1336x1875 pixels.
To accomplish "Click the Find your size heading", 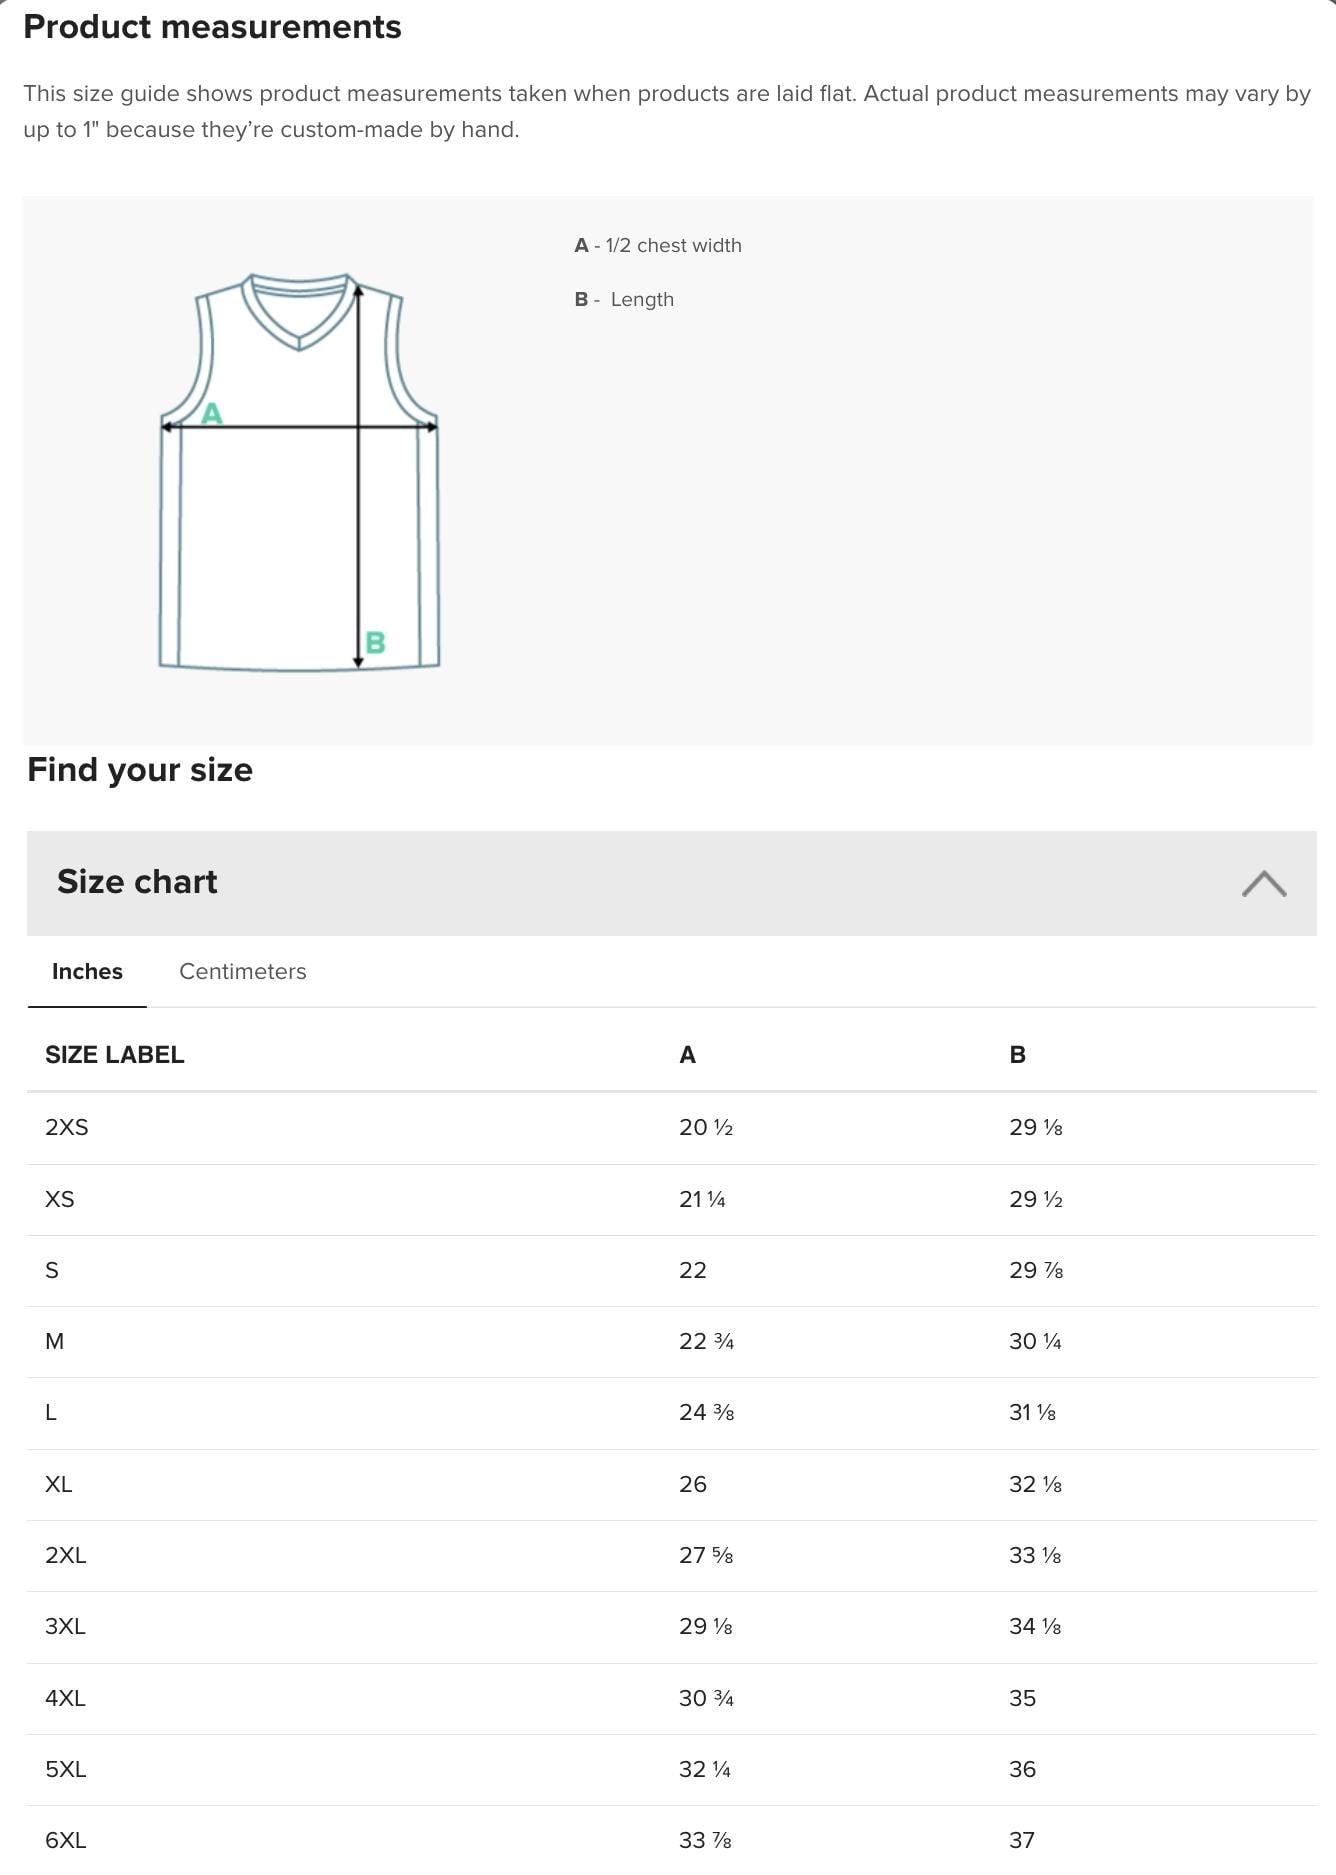I will pyautogui.click(x=140, y=770).
